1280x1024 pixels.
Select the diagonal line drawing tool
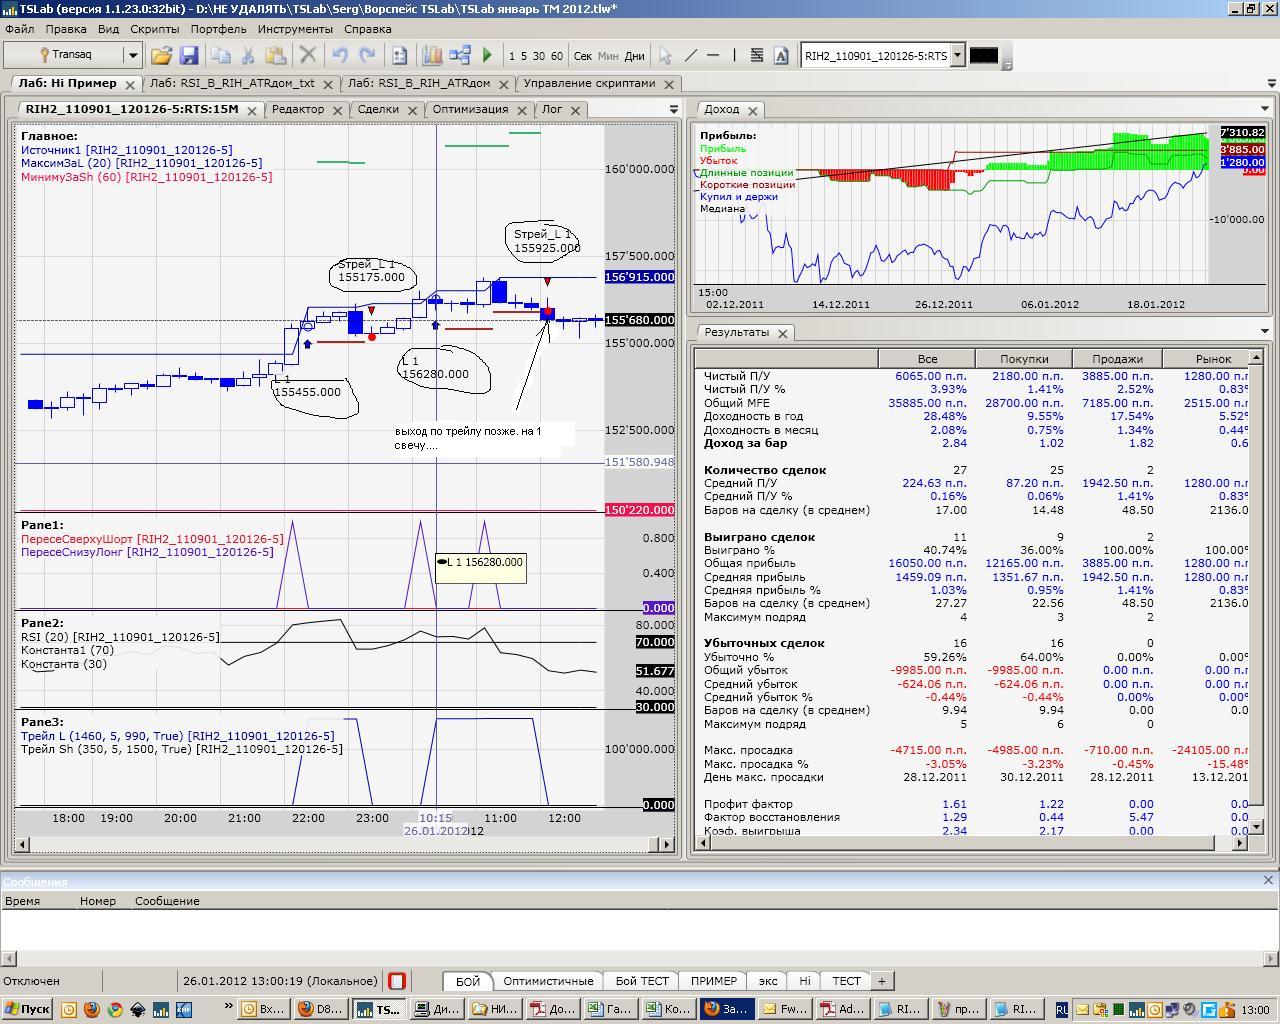coord(690,56)
